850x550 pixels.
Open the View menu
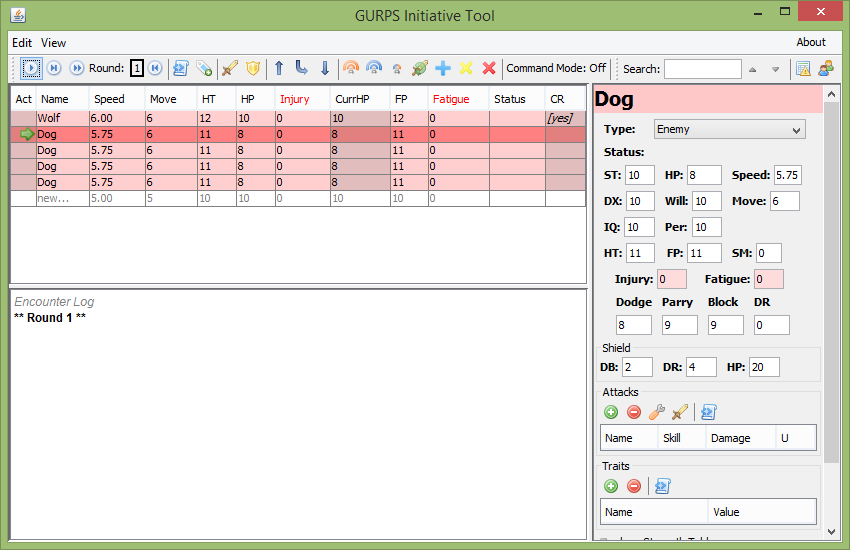pyautogui.click(x=53, y=43)
